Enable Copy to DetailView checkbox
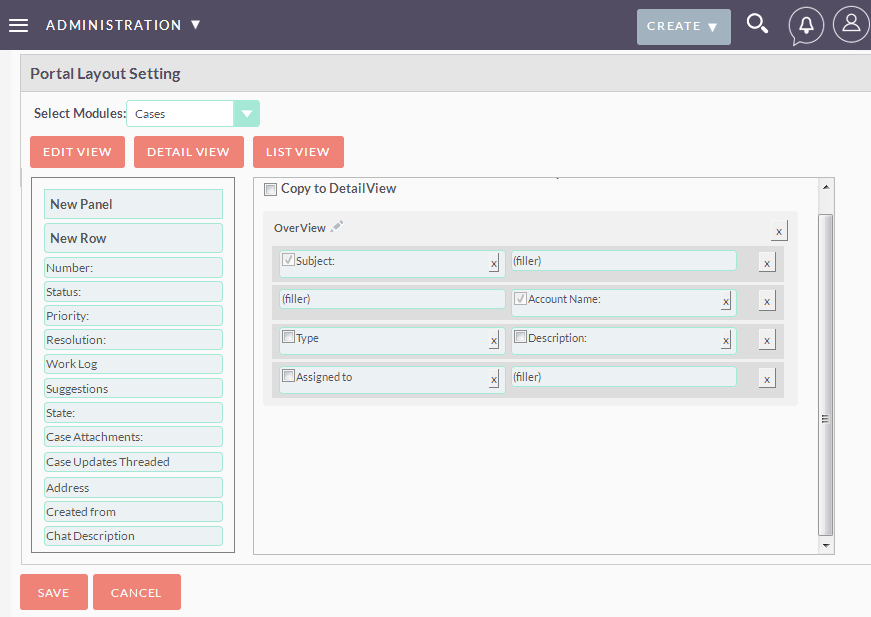Image resolution: width=871 pixels, height=617 pixels. 271,189
